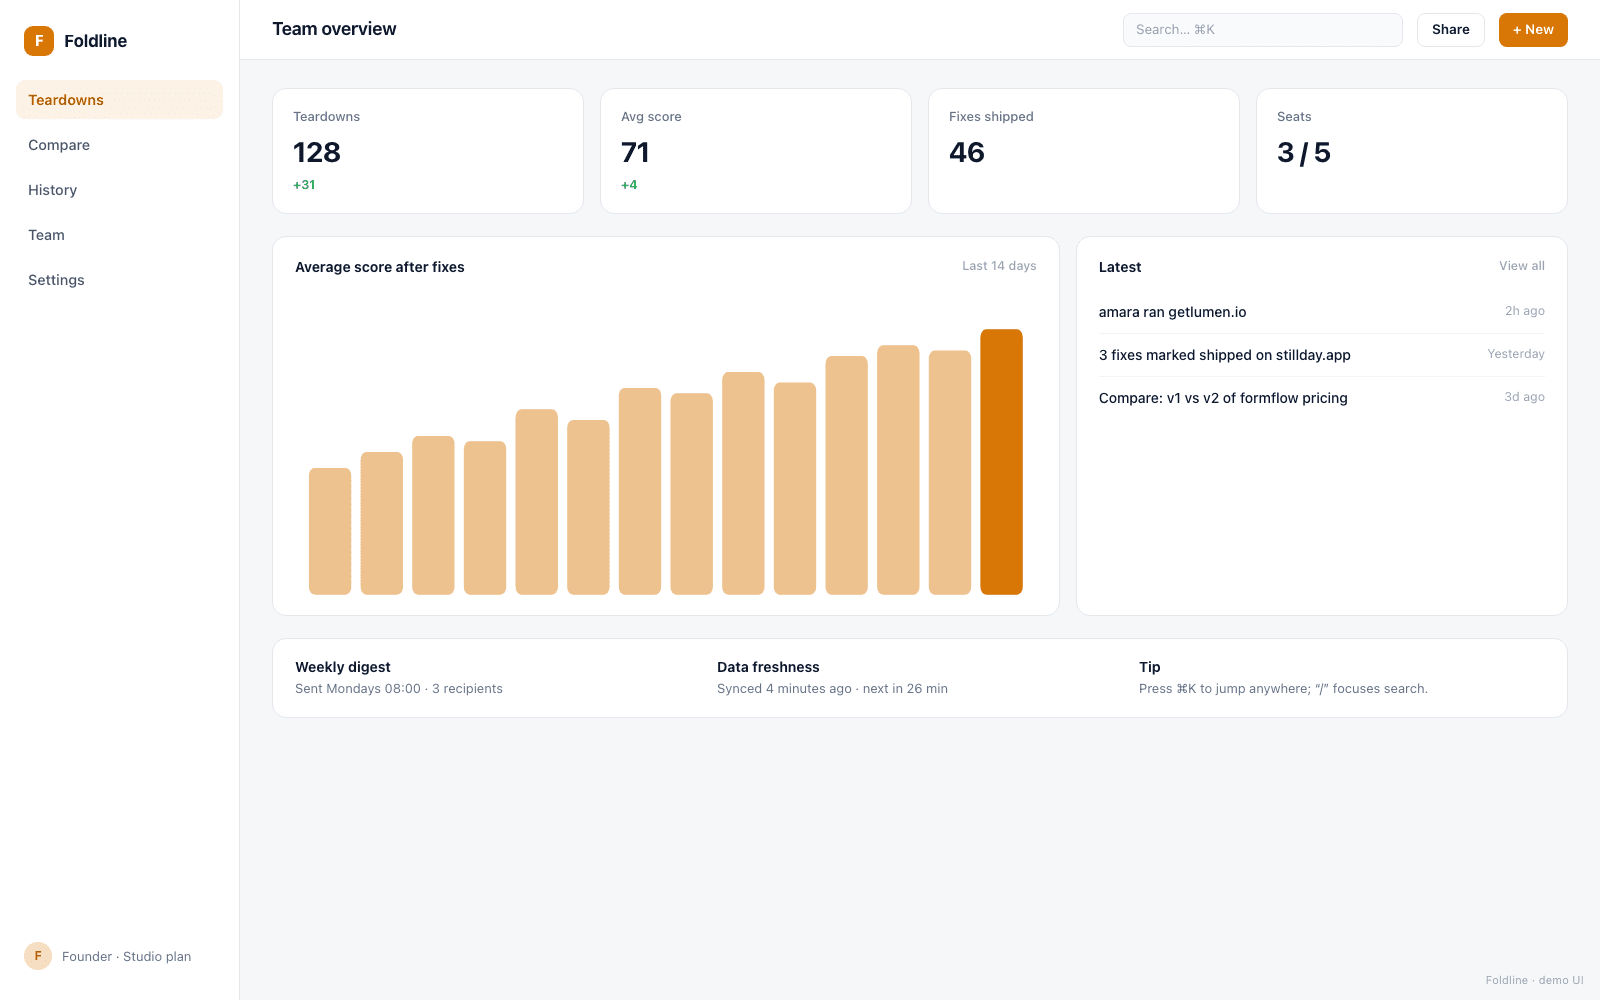The height and width of the screenshot is (1000, 1600).
Task: Open the Founder avatar in sidebar footer
Action: point(38,956)
